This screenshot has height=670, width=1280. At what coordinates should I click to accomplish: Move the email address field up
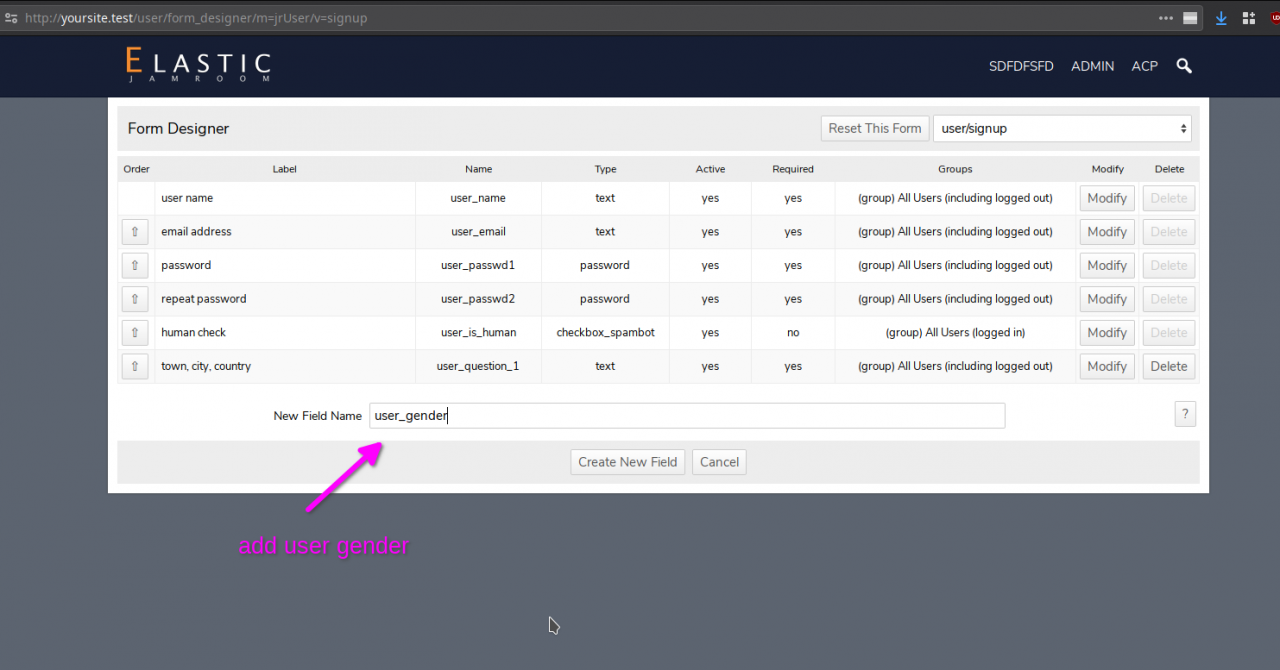point(135,232)
